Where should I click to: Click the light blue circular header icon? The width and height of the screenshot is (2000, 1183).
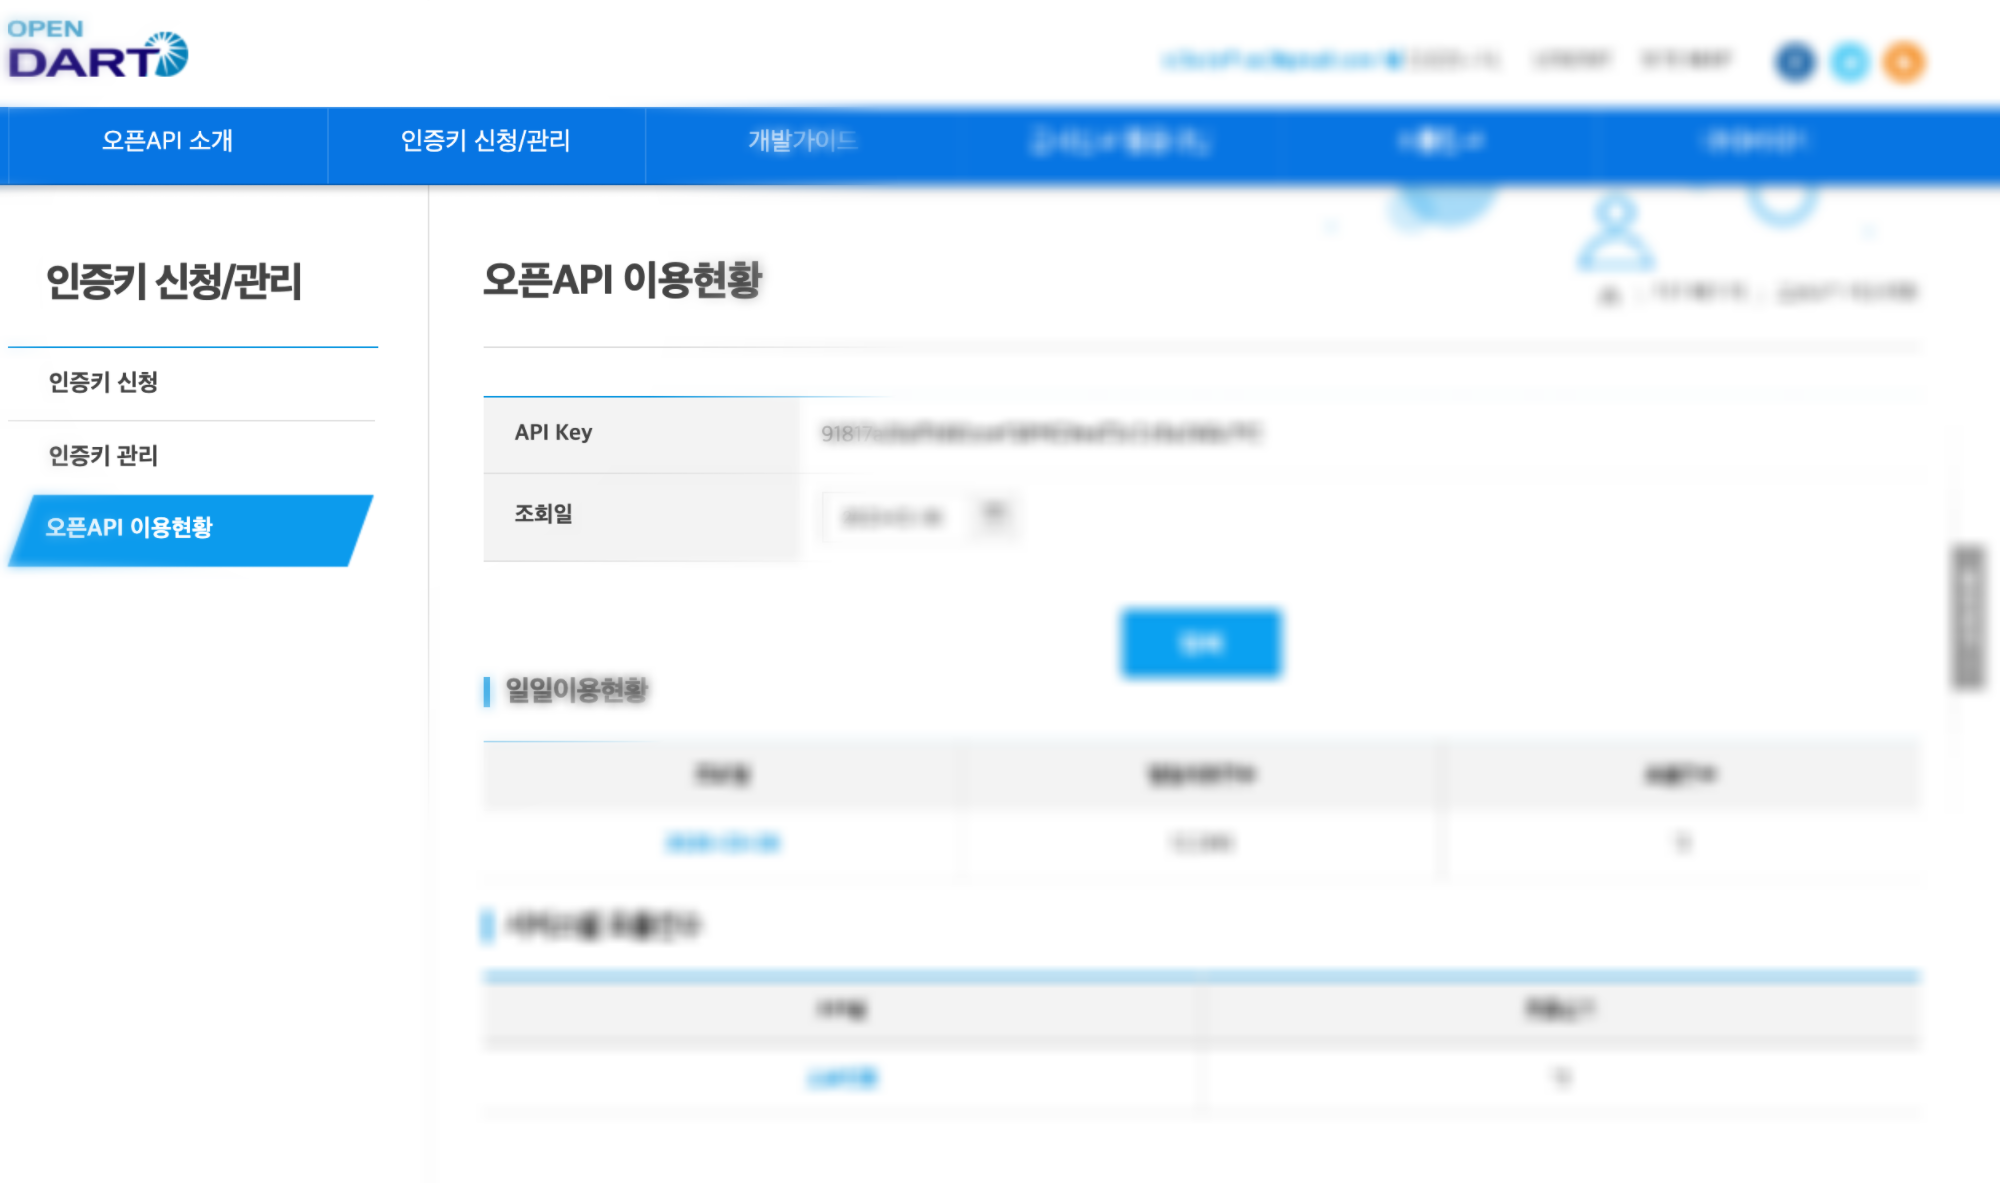pyautogui.click(x=1850, y=62)
